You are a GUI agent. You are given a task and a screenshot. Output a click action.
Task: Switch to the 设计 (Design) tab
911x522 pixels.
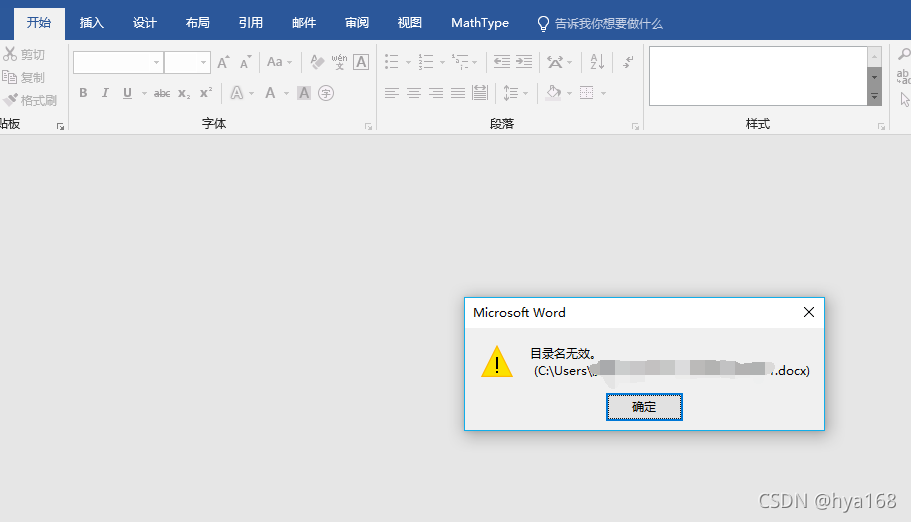[145, 23]
